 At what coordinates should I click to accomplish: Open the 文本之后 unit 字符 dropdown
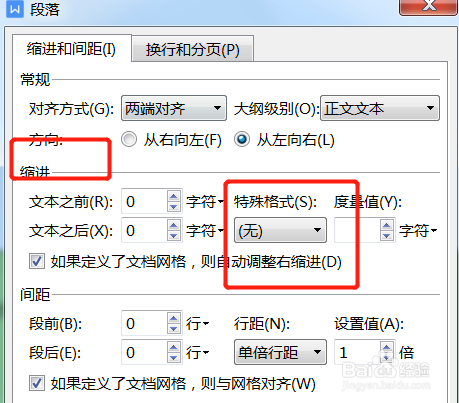point(205,230)
